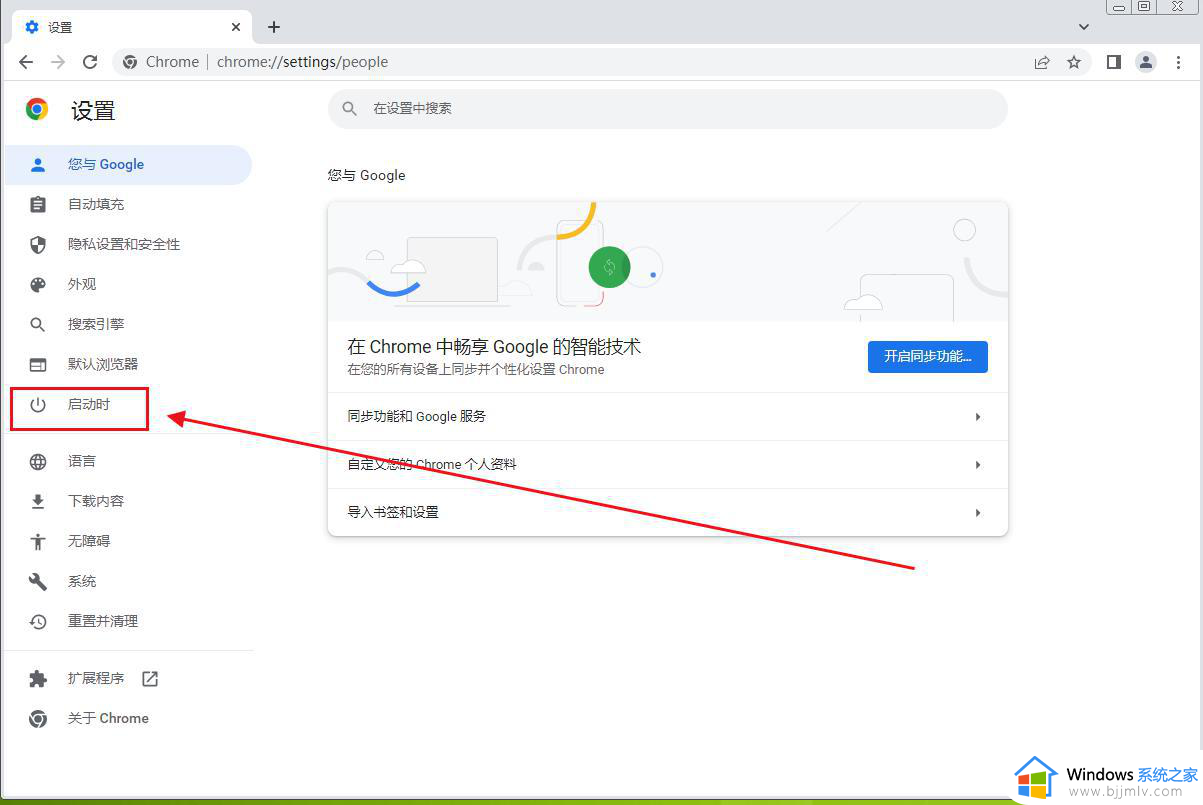
Task: Open 自定义您的 Chrome 个人资料 row
Action: [668, 465]
